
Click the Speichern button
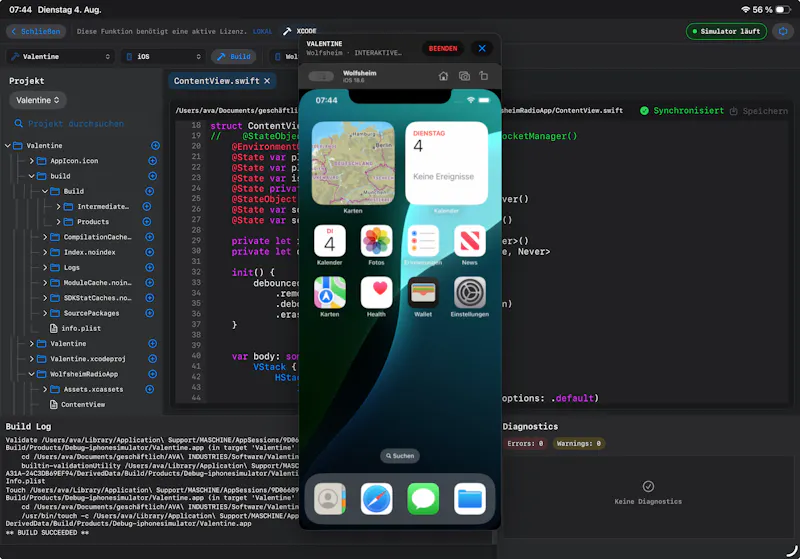tap(759, 111)
